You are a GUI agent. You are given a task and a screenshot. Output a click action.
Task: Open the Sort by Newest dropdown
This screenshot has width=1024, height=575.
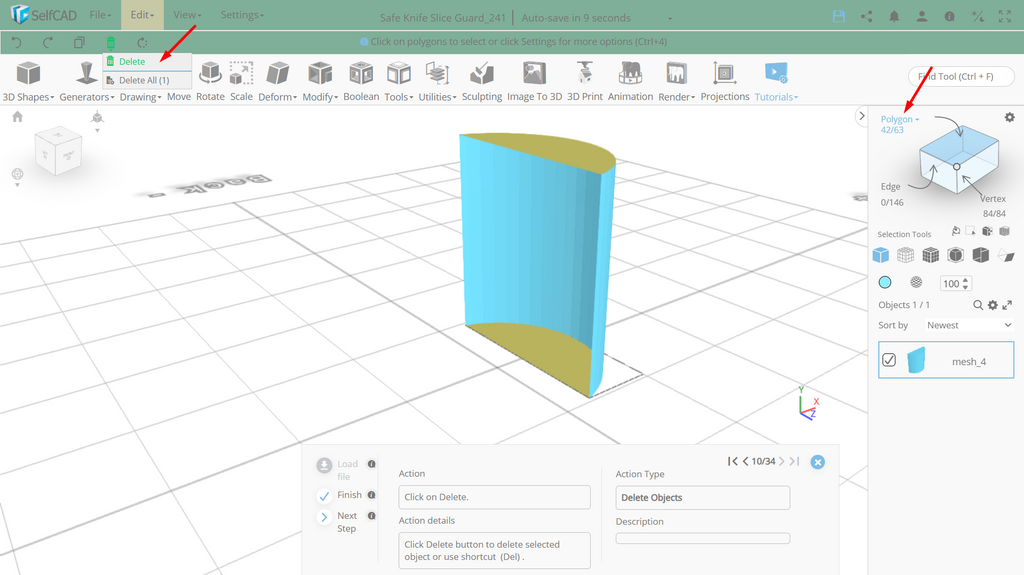968,325
